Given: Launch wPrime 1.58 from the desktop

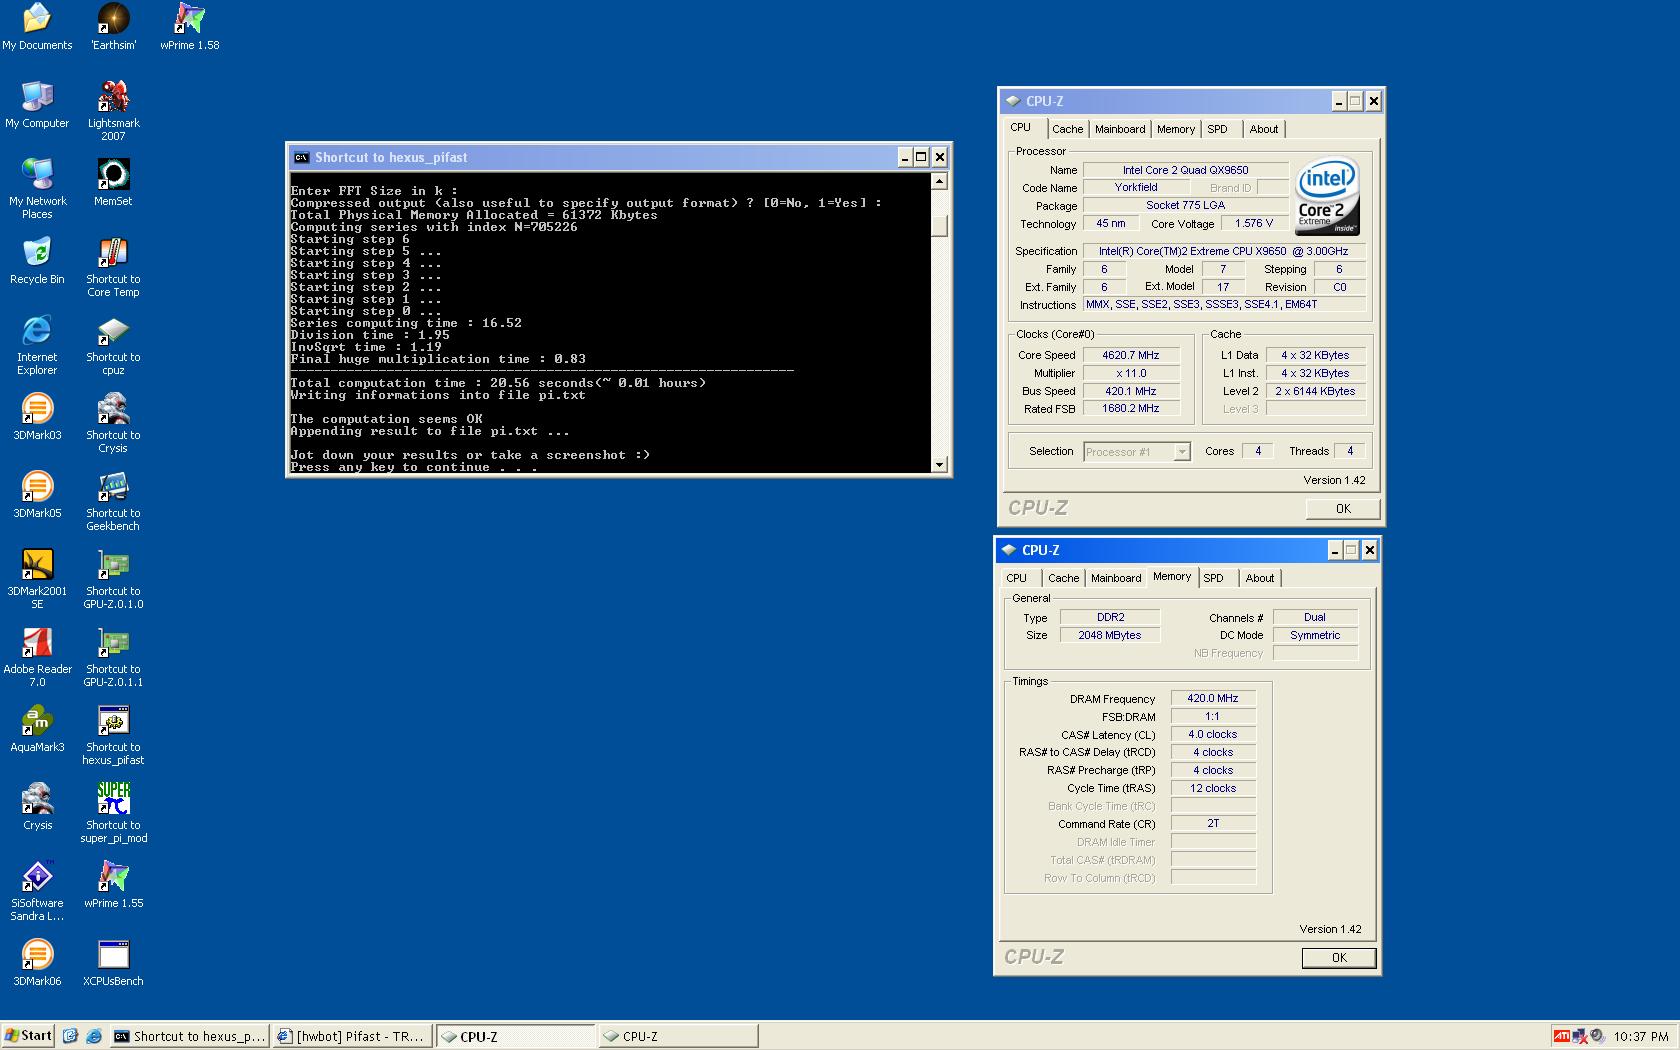Looking at the screenshot, I should 189,27.
